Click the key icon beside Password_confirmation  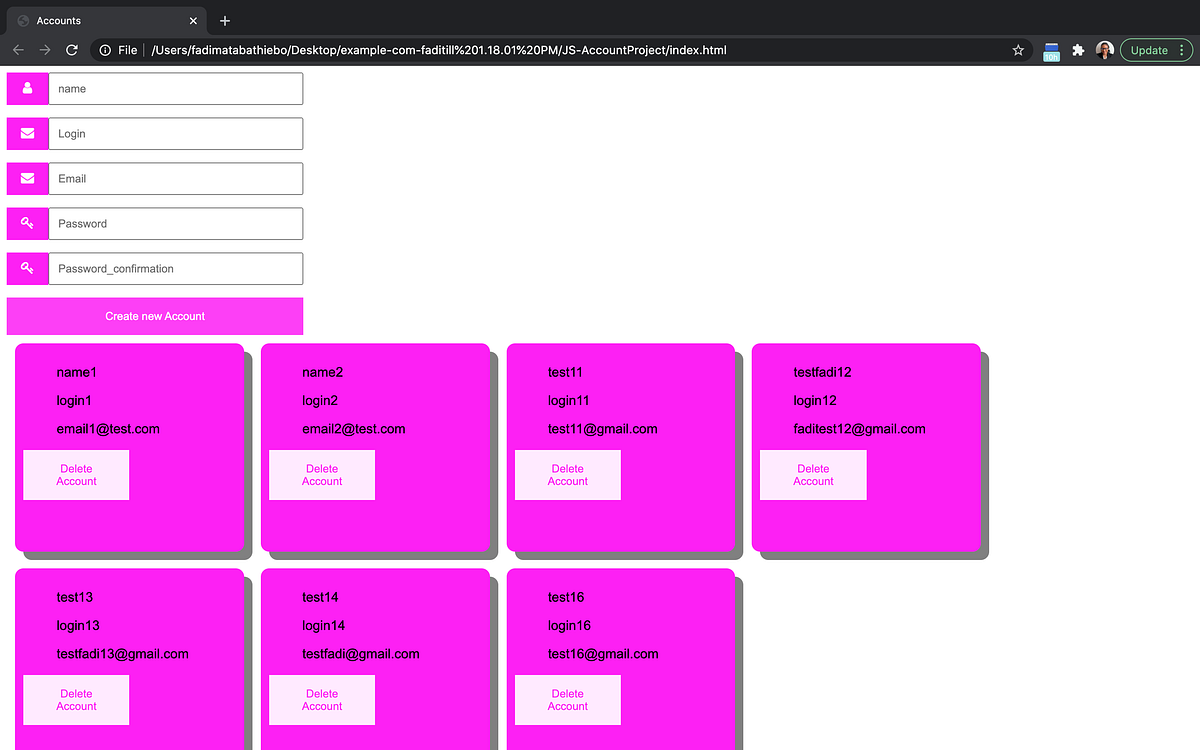tap(27, 268)
